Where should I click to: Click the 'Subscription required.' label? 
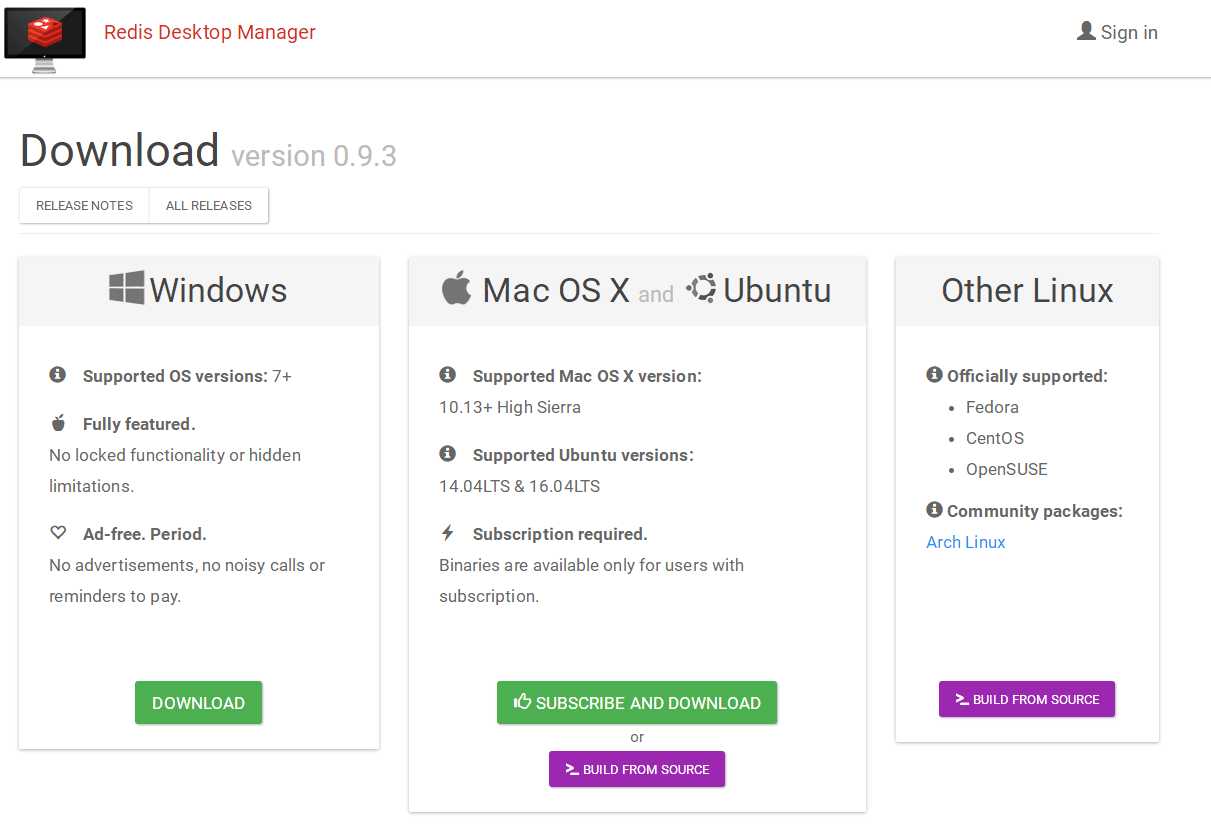coord(560,534)
